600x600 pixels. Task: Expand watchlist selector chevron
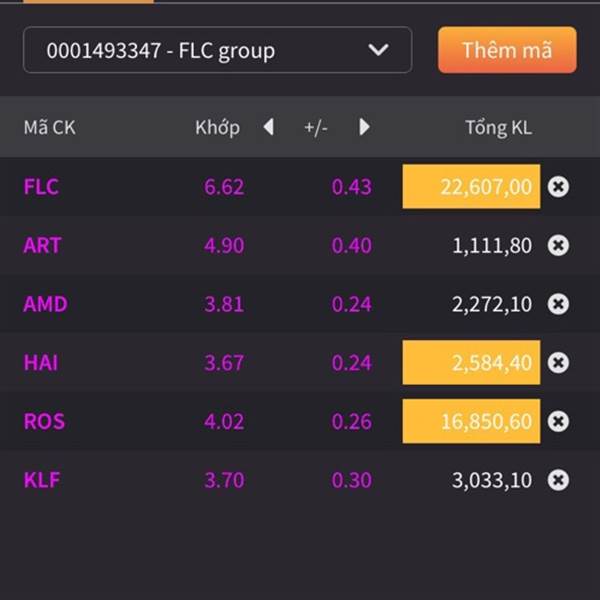click(x=378, y=50)
